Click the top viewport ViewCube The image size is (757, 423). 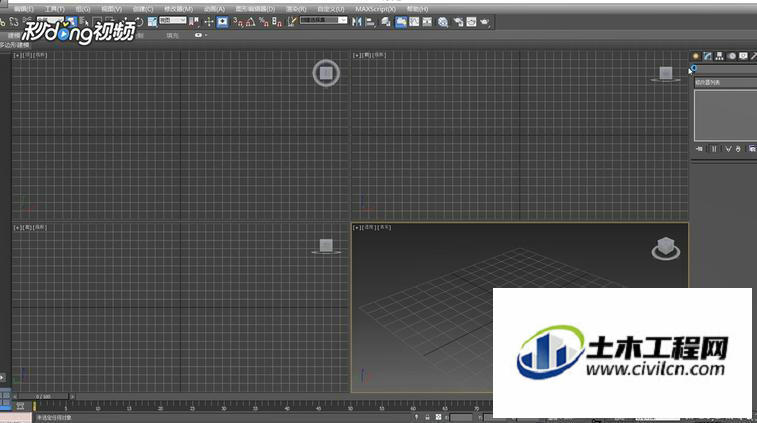(326, 73)
